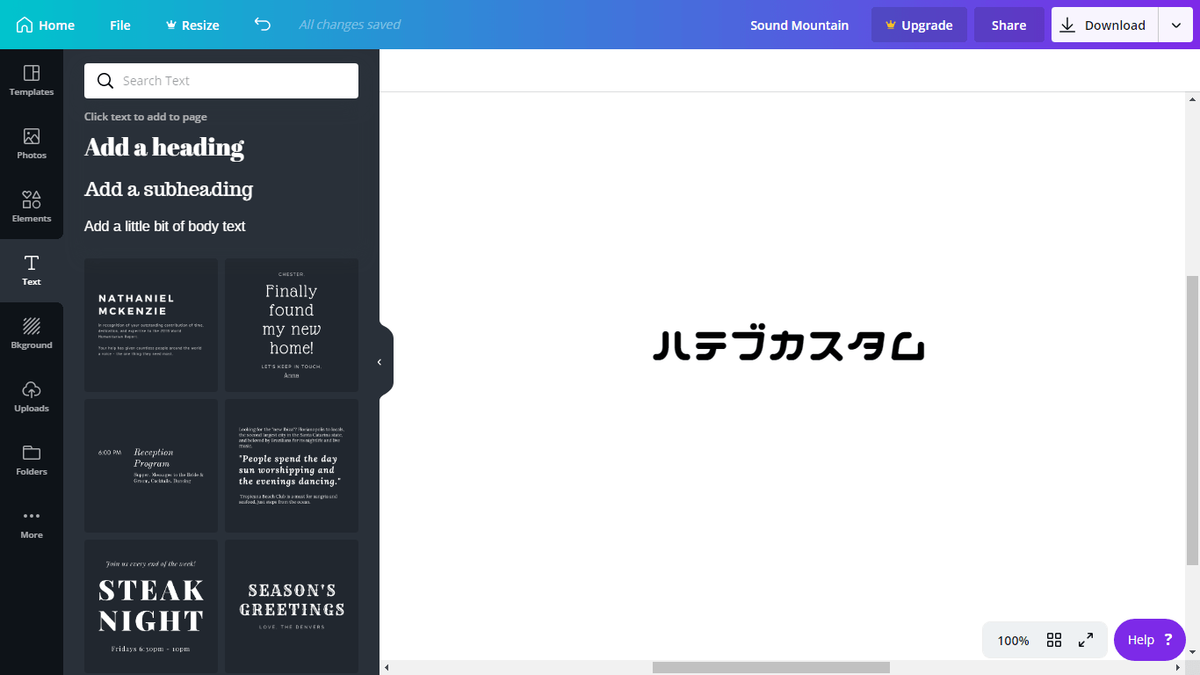Open the Uploads sidebar panel
Viewport: 1200px width, 675px height.
point(31,397)
